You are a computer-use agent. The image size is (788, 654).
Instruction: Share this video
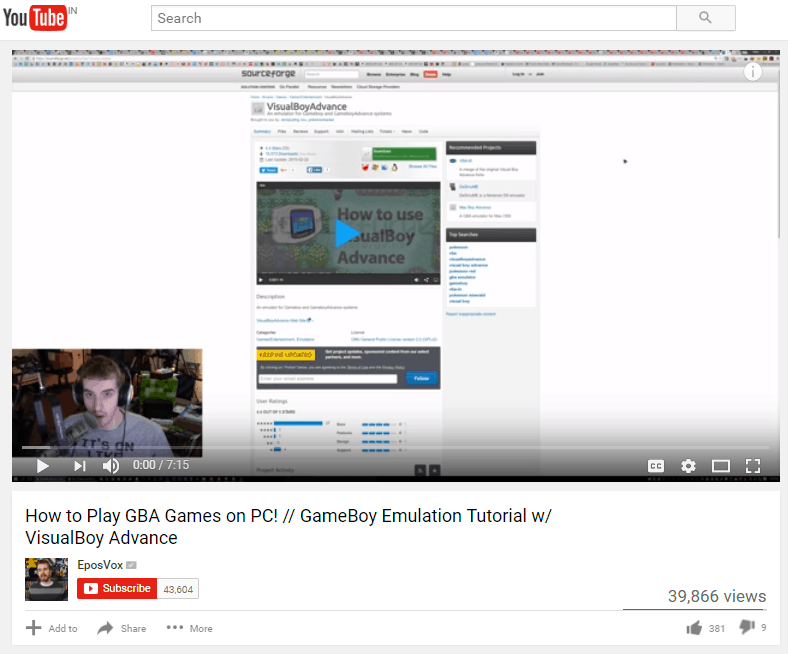click(x=122, y=628)
